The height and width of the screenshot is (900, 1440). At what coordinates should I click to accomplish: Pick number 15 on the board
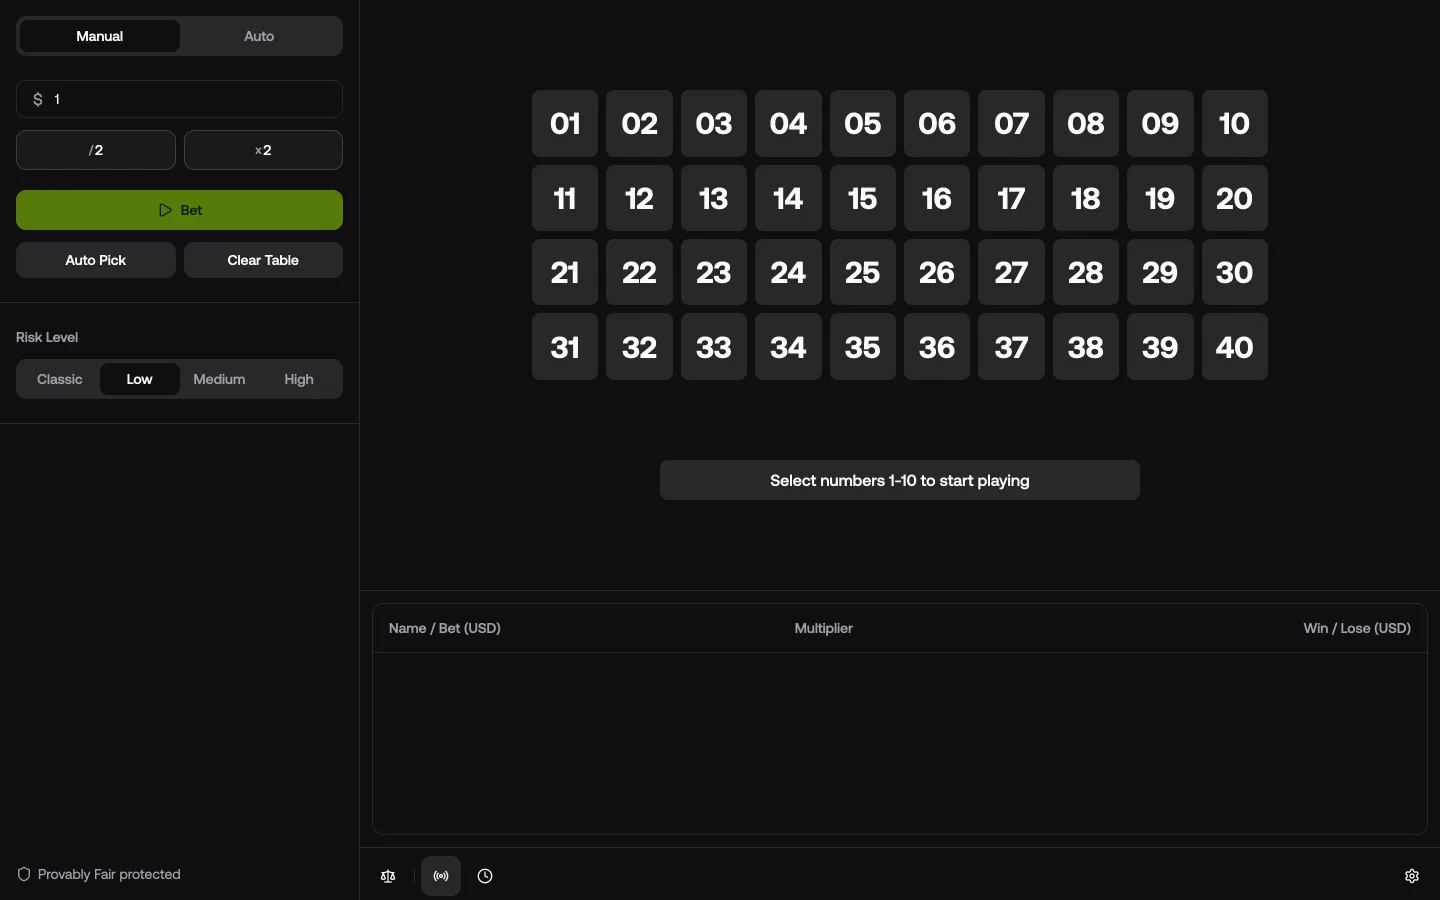point(863,198)
